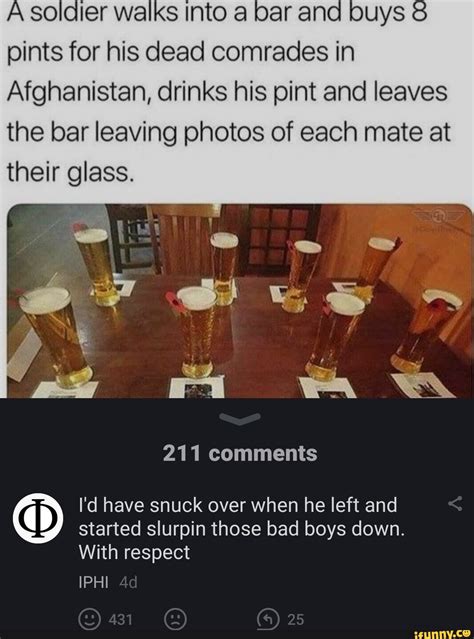Click the watermark emblem on the photo
The height and width of the screenshot is (639, 474).
[x=438, y=217]
